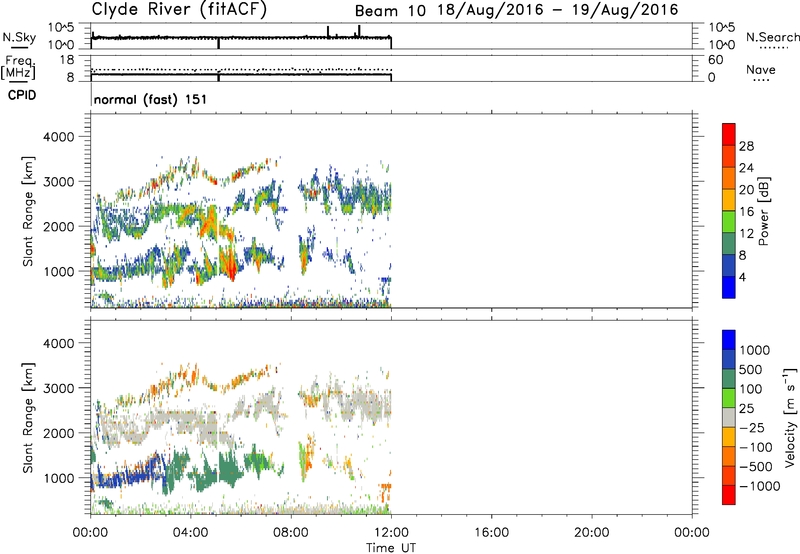The height and width of the screenshot is (554, 800).
Task: Click the "-100" label on Velocity color bar
Action: (756, 447)
